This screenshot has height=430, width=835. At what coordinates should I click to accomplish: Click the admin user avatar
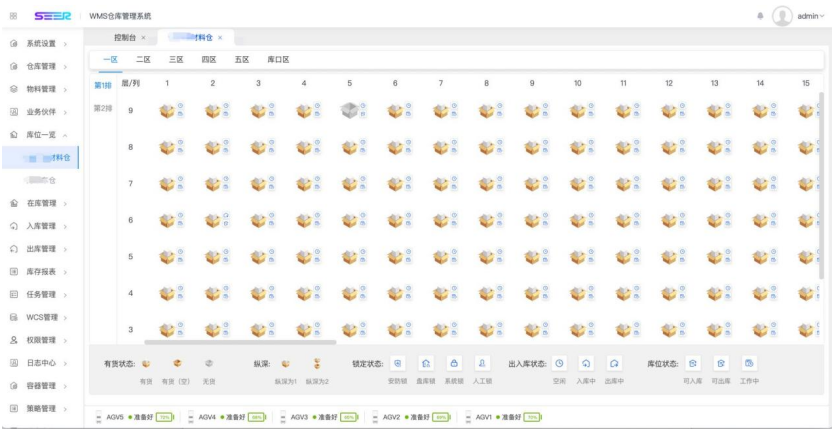point(782,16)
